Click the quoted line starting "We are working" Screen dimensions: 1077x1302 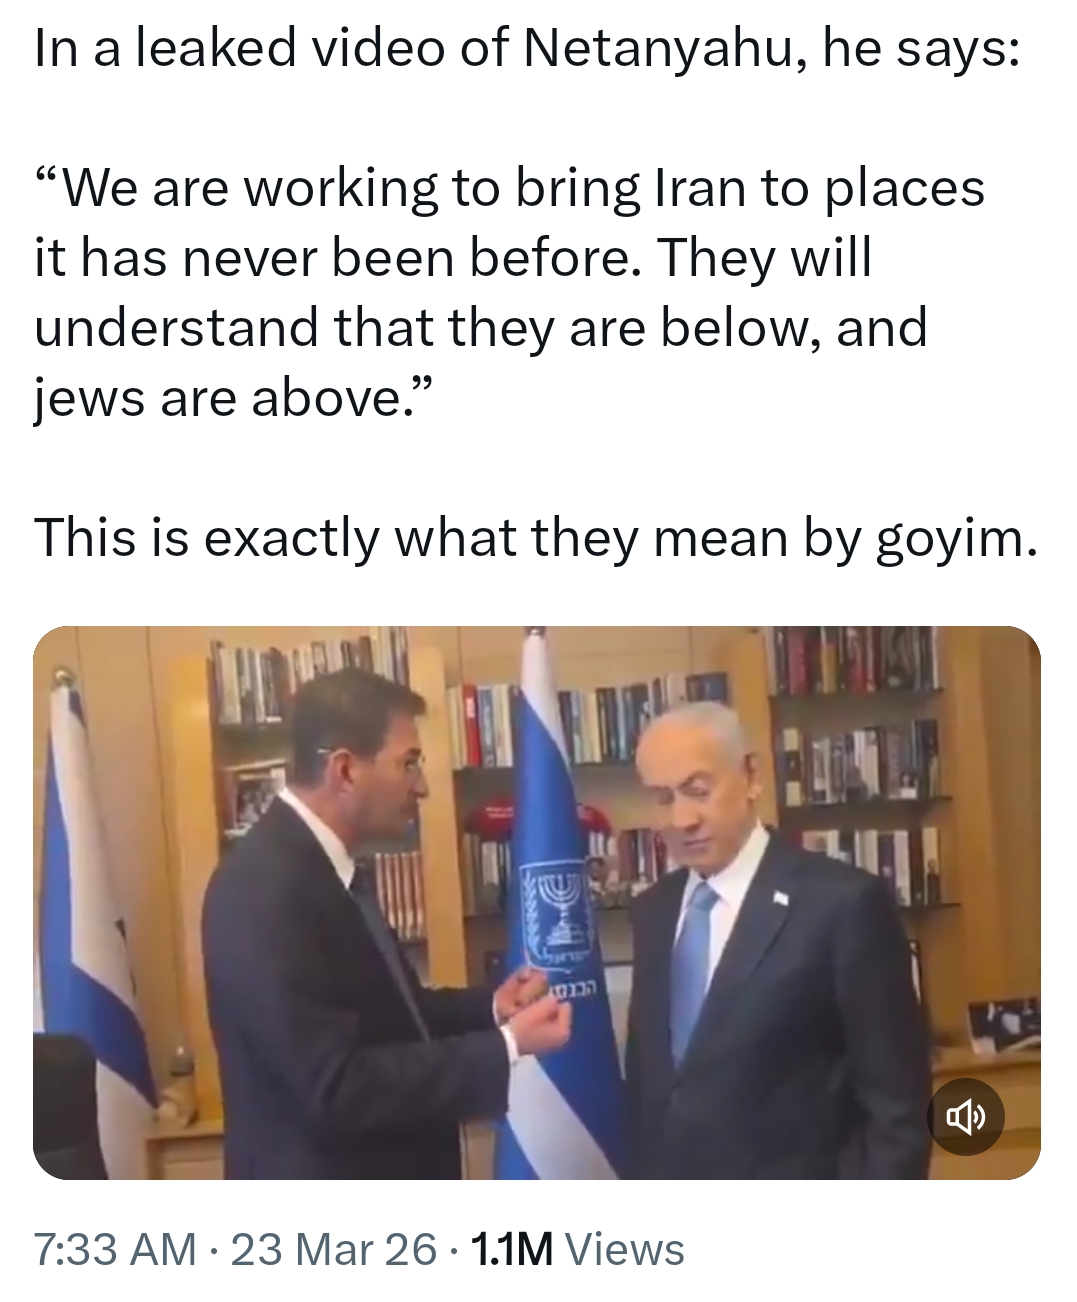(x=509, y=188)
